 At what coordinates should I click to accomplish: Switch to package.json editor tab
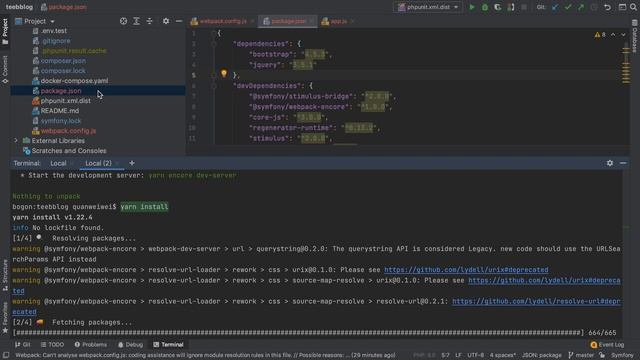288,21
